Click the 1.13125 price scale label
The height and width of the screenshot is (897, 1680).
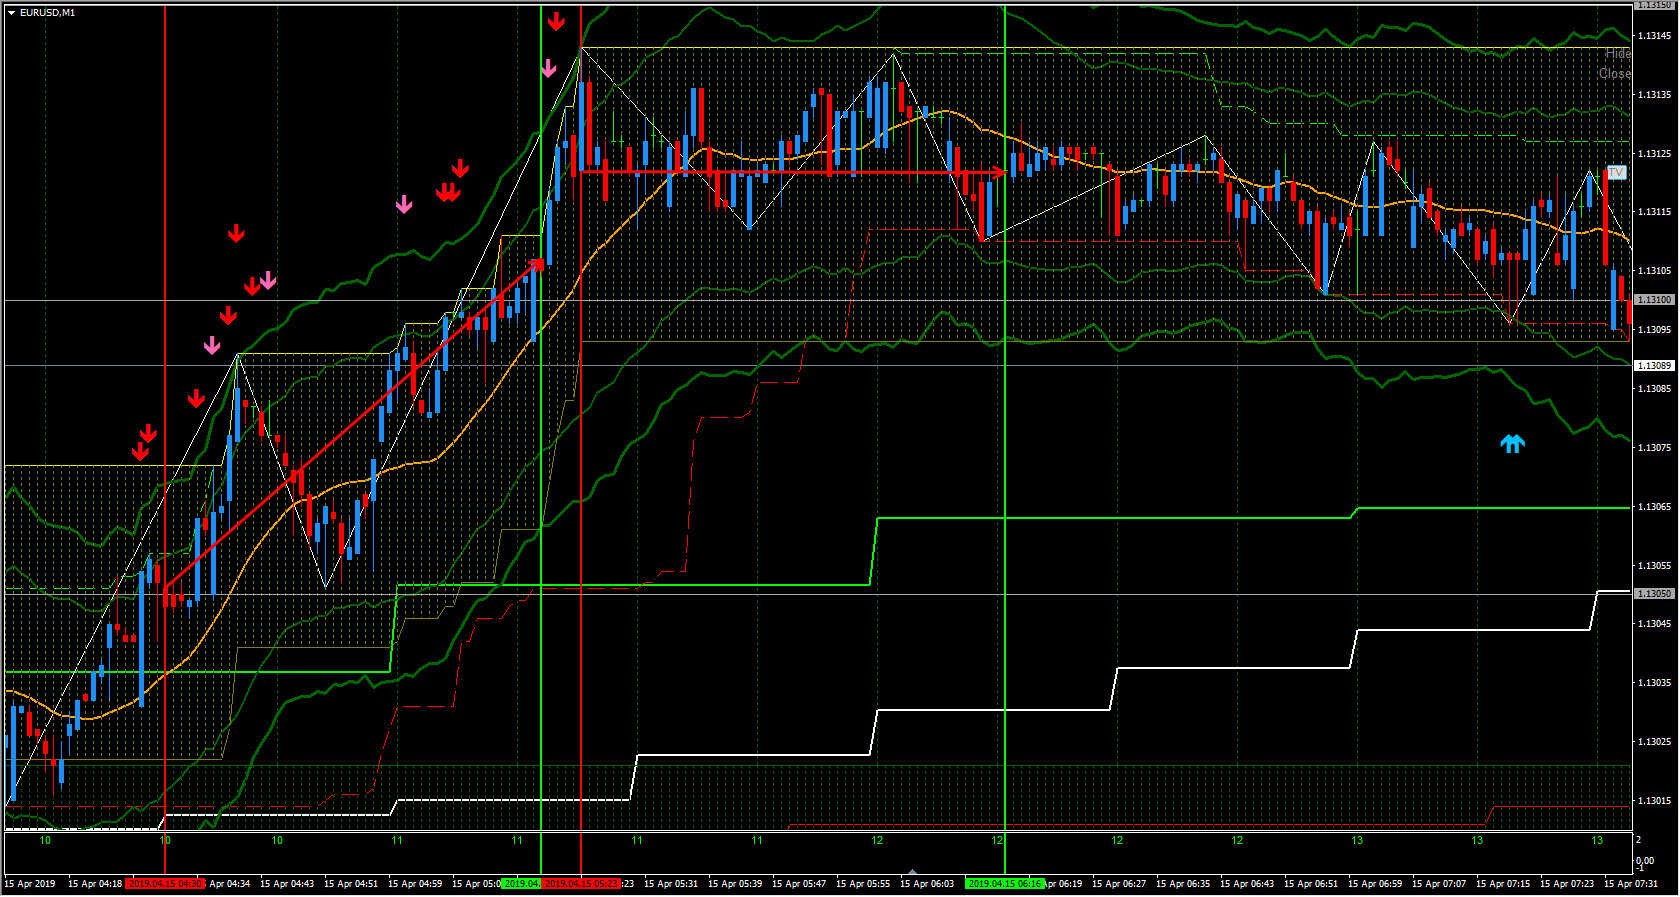(1654, 154)
